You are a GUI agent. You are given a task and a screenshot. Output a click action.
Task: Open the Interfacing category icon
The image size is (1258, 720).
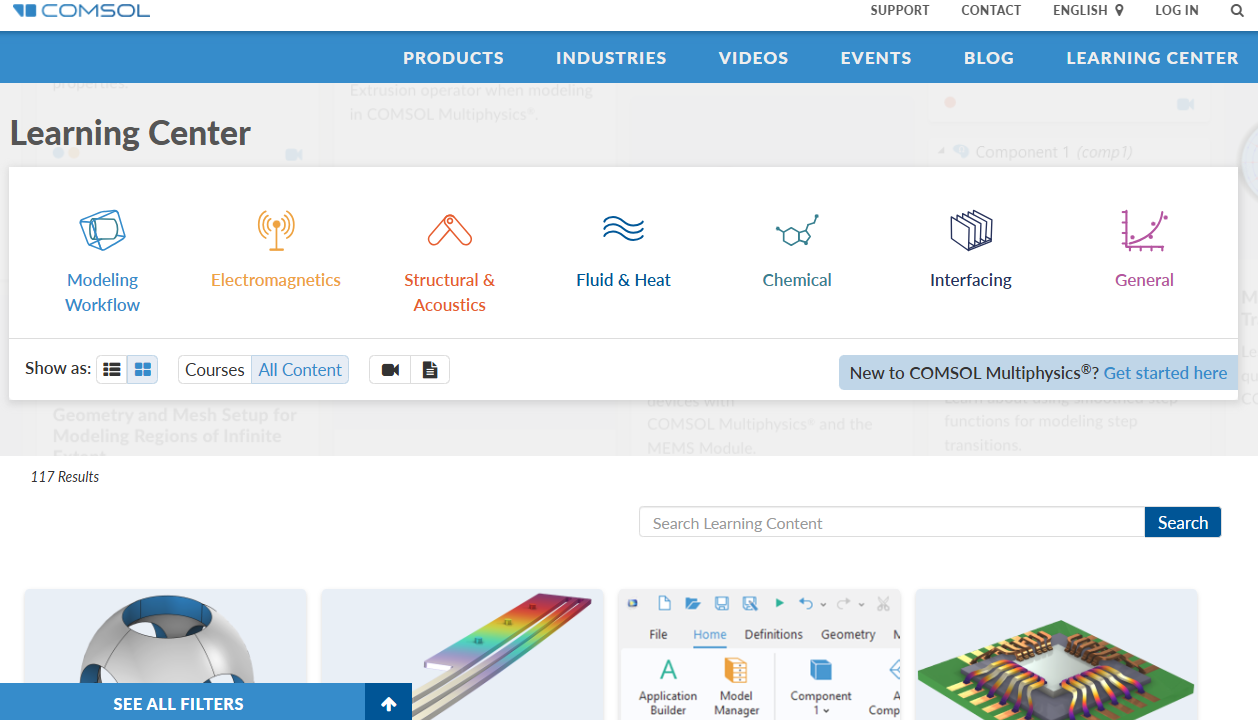click(970, 230)
